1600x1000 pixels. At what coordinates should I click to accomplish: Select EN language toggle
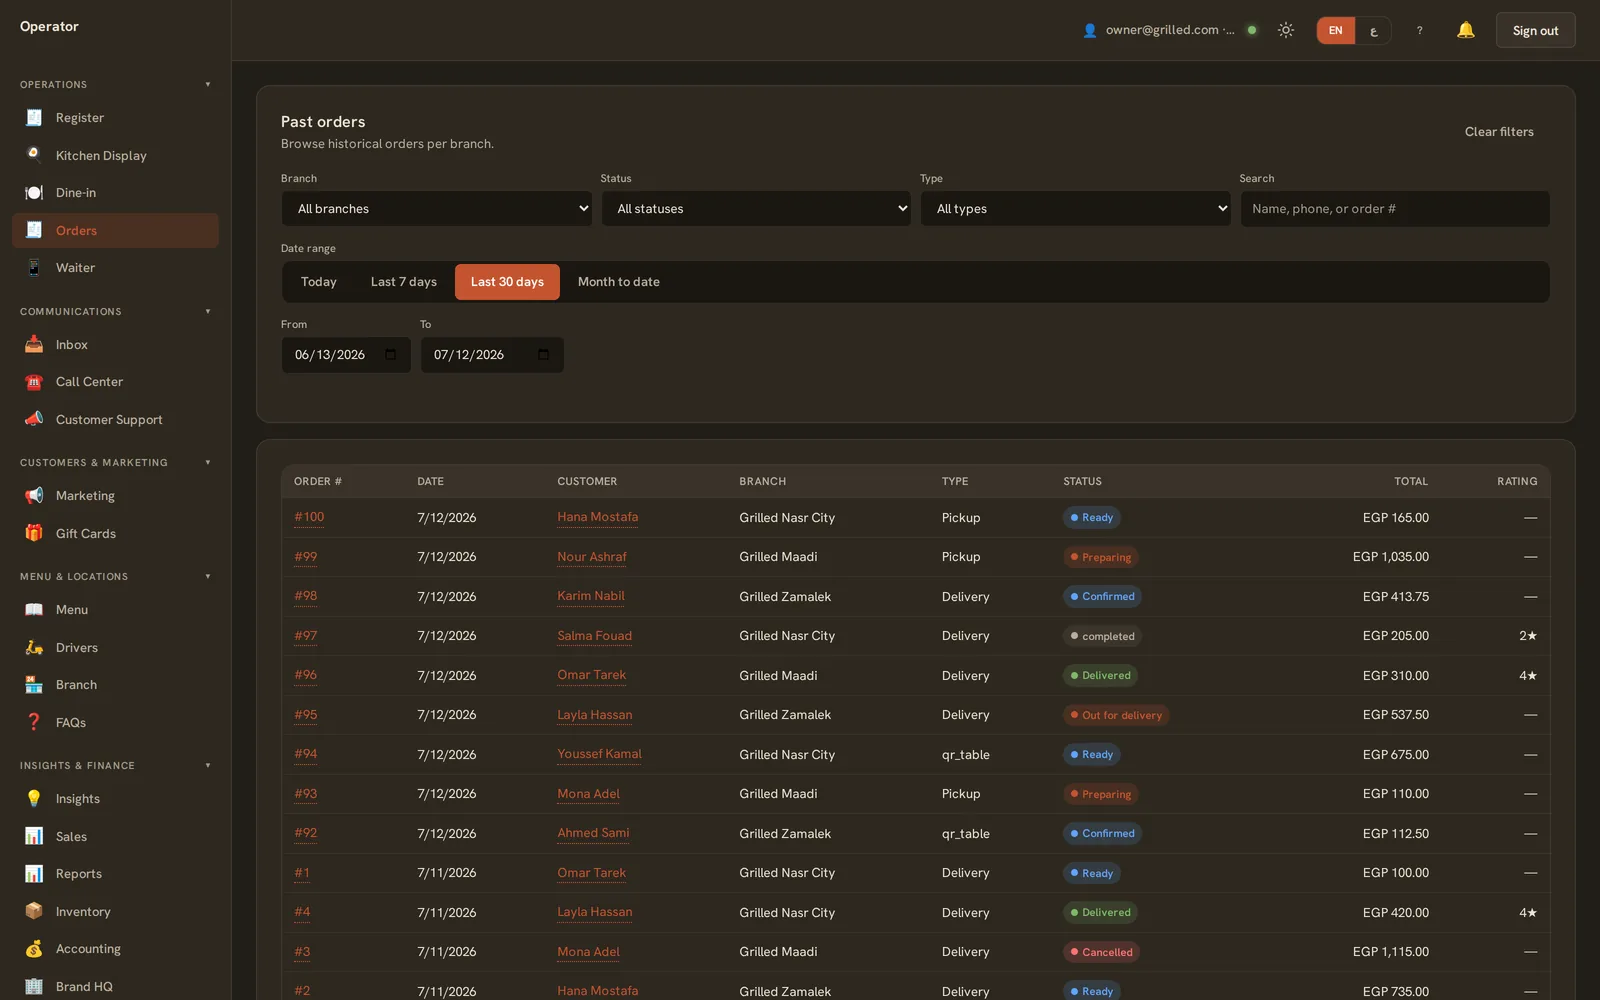[1336, 31]
